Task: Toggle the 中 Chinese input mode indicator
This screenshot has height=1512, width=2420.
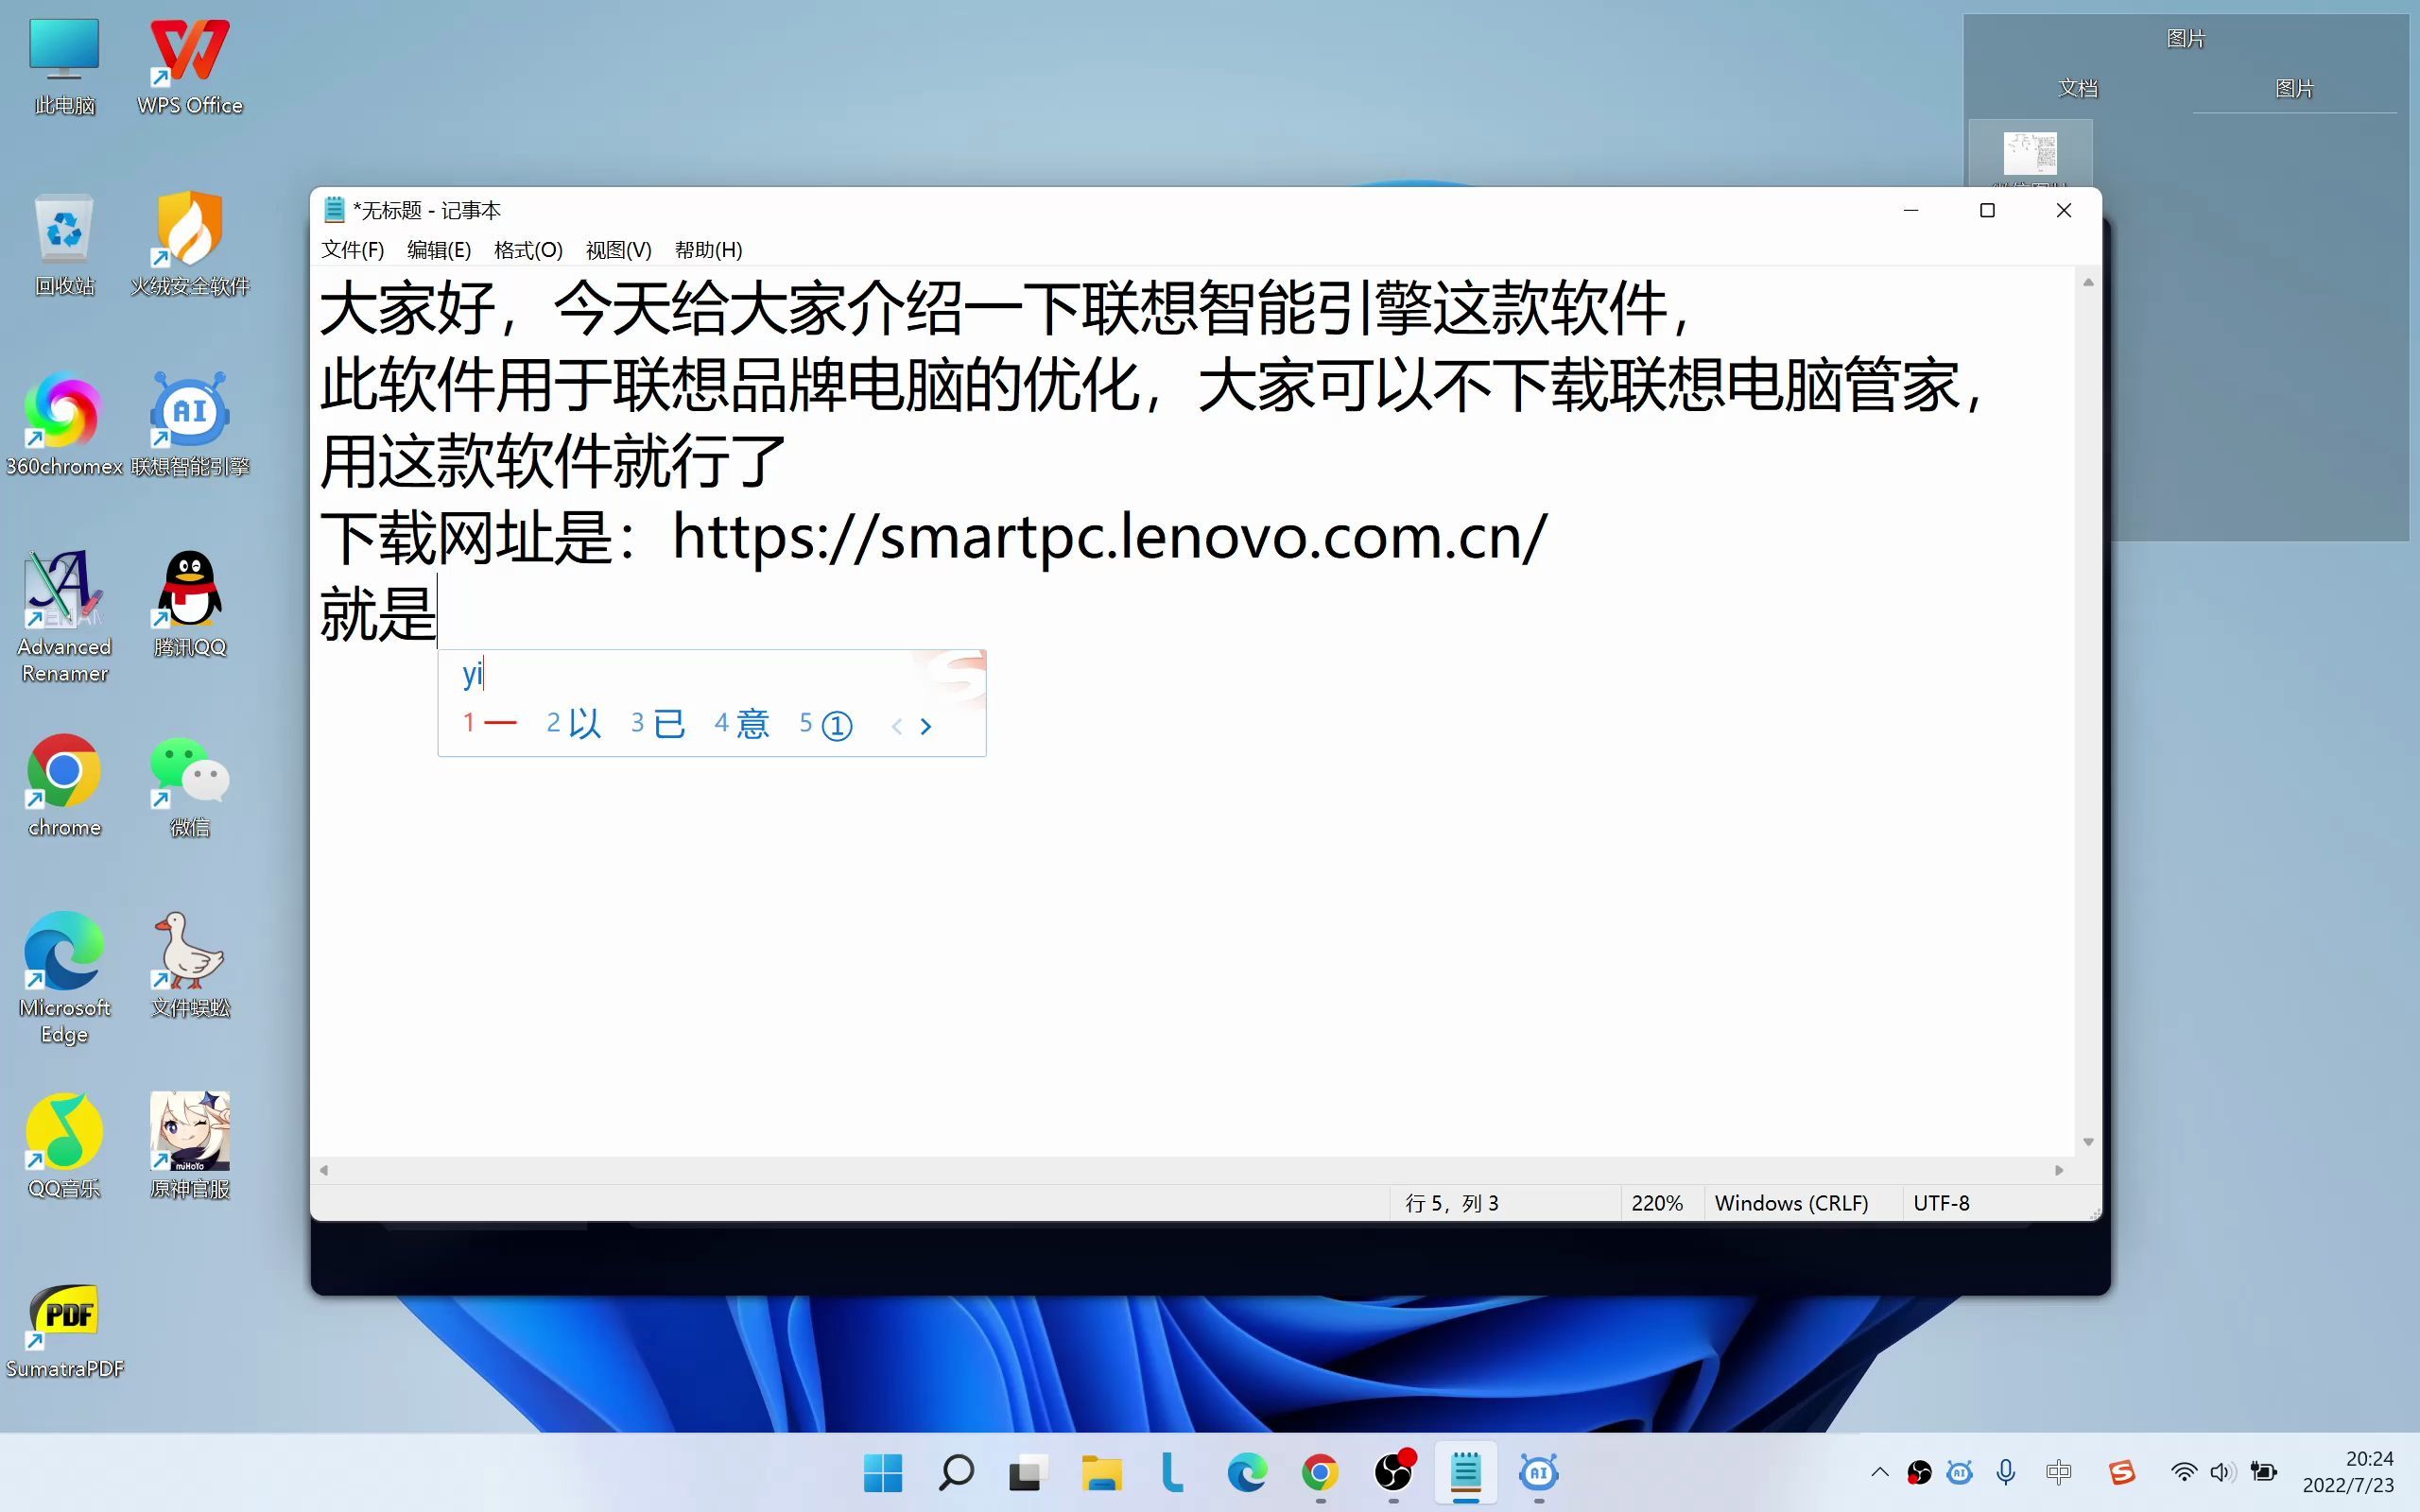Action: [x=2059, y=1472]
